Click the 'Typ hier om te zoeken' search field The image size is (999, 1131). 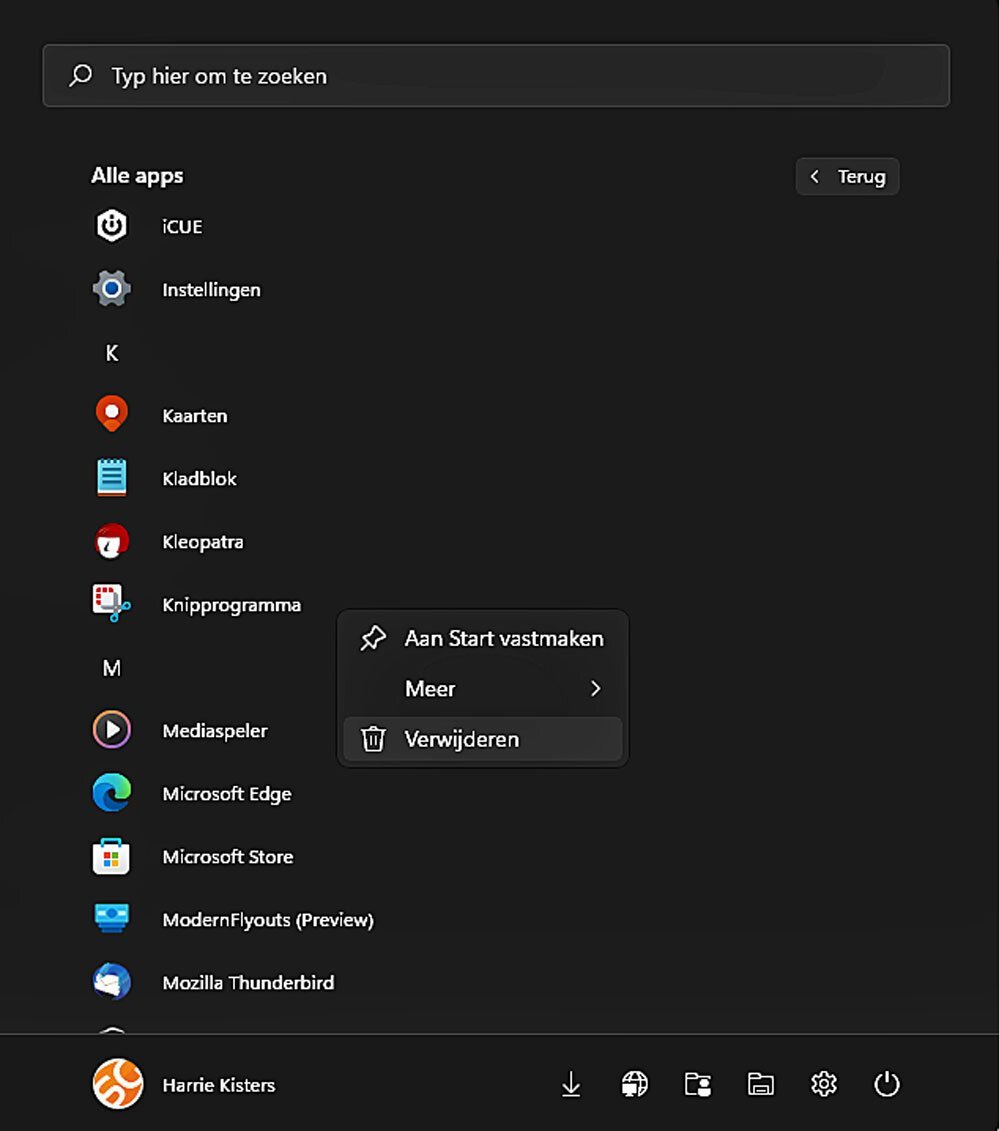coord(496,76)
